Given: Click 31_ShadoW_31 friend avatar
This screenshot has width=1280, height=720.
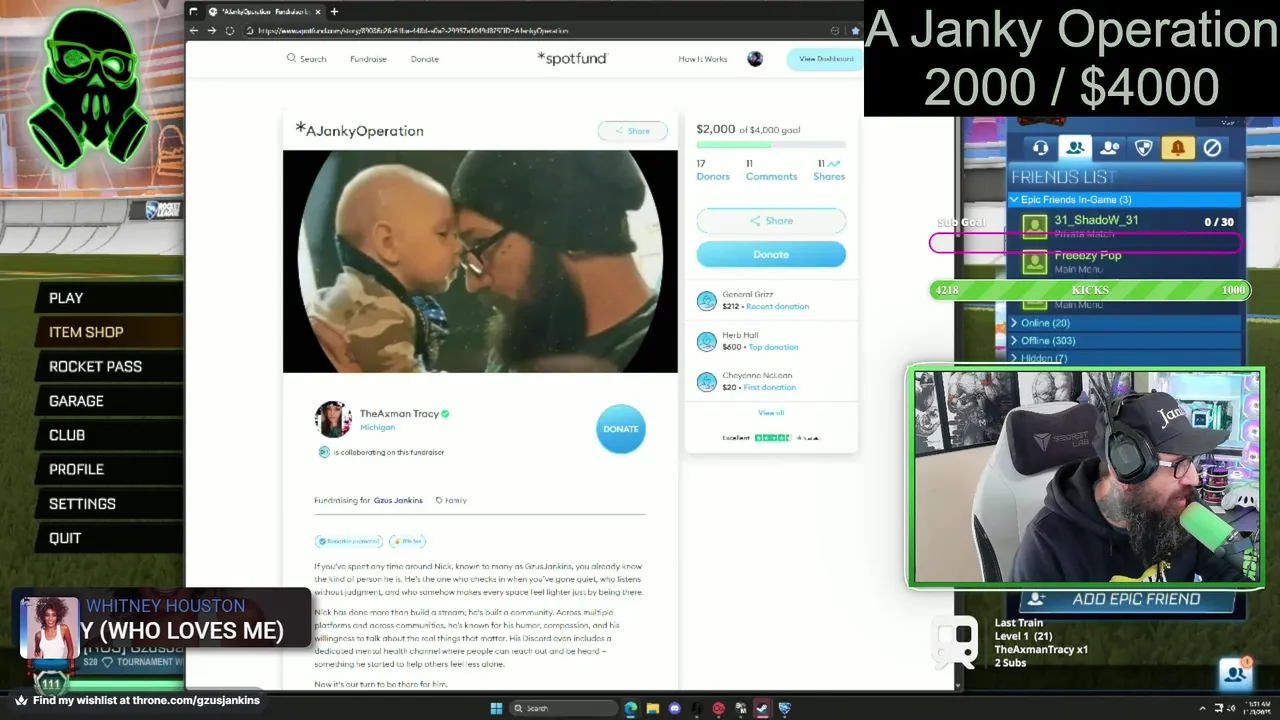Looking at the screenshot, I should (x=1035, y=226).
